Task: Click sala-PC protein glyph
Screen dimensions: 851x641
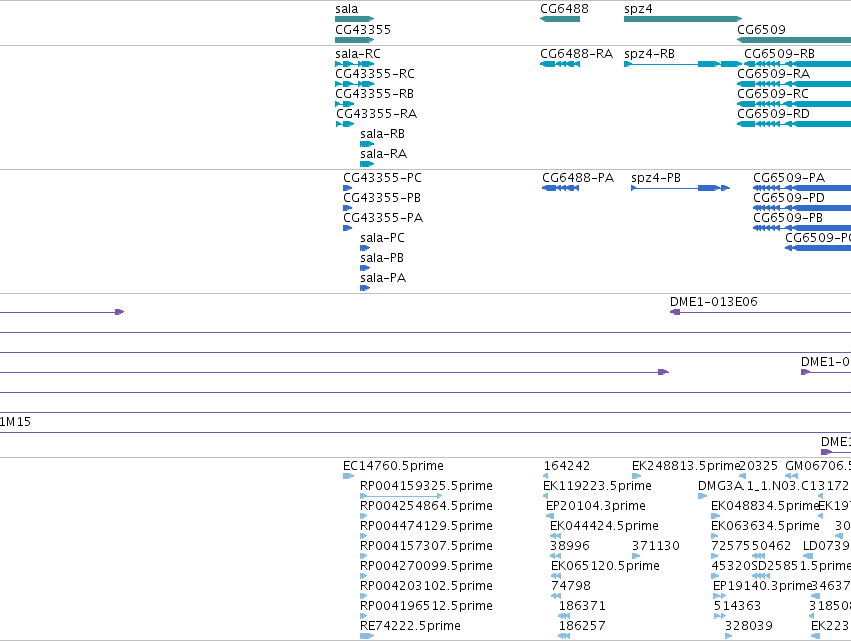Action: click(x=365, y=248)
